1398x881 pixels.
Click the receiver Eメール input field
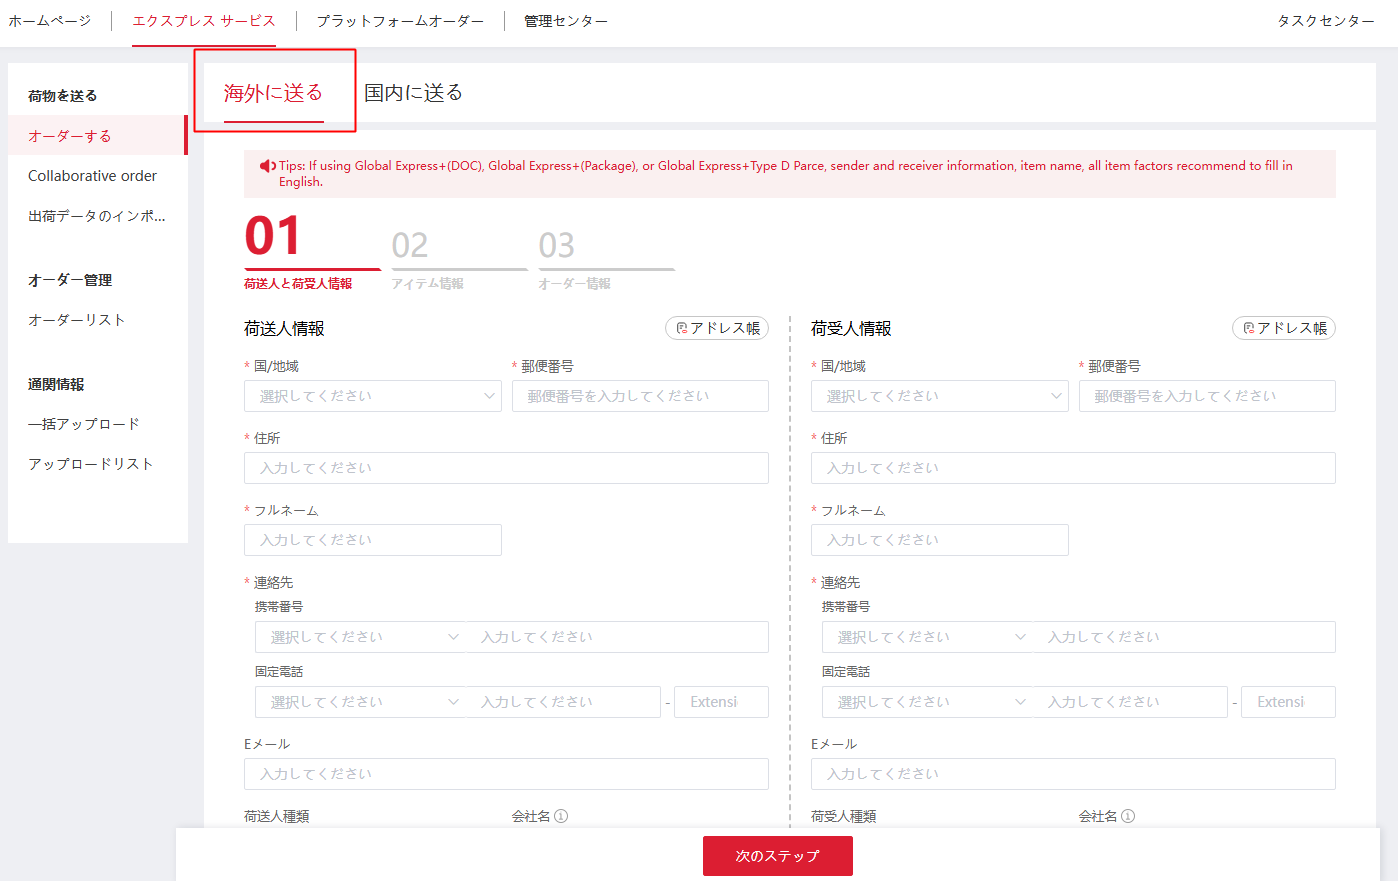[1072, 773]
